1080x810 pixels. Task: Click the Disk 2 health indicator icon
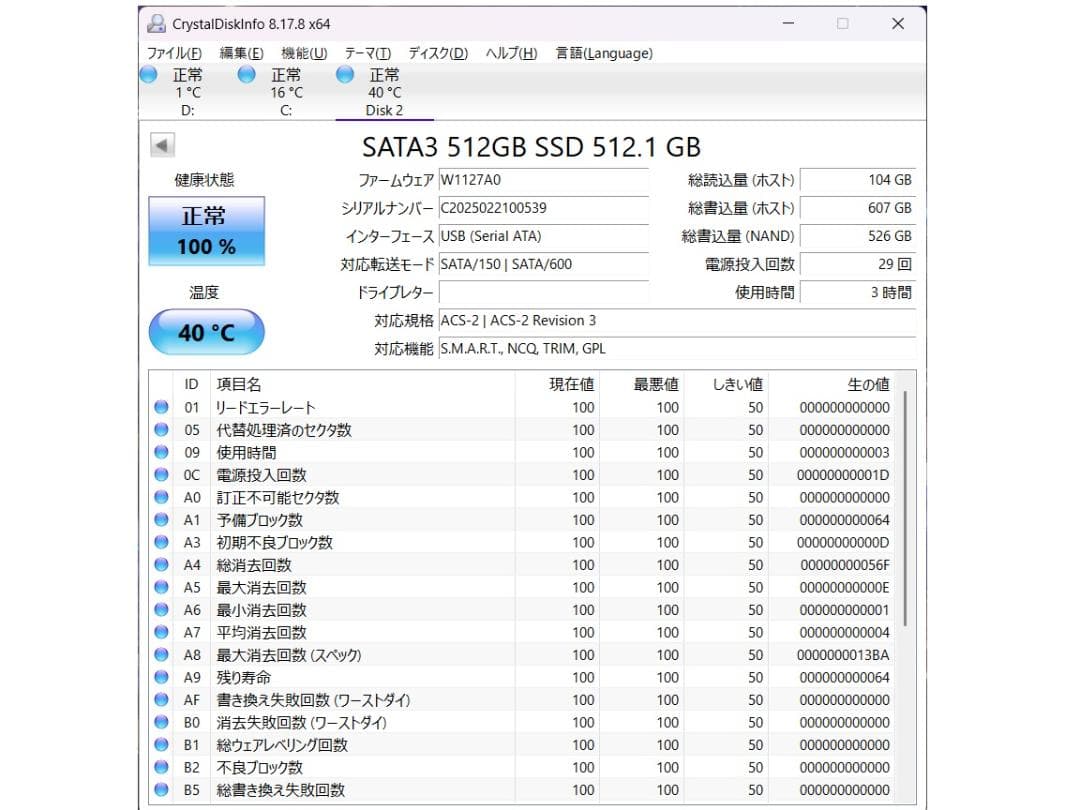coord(344,74)
